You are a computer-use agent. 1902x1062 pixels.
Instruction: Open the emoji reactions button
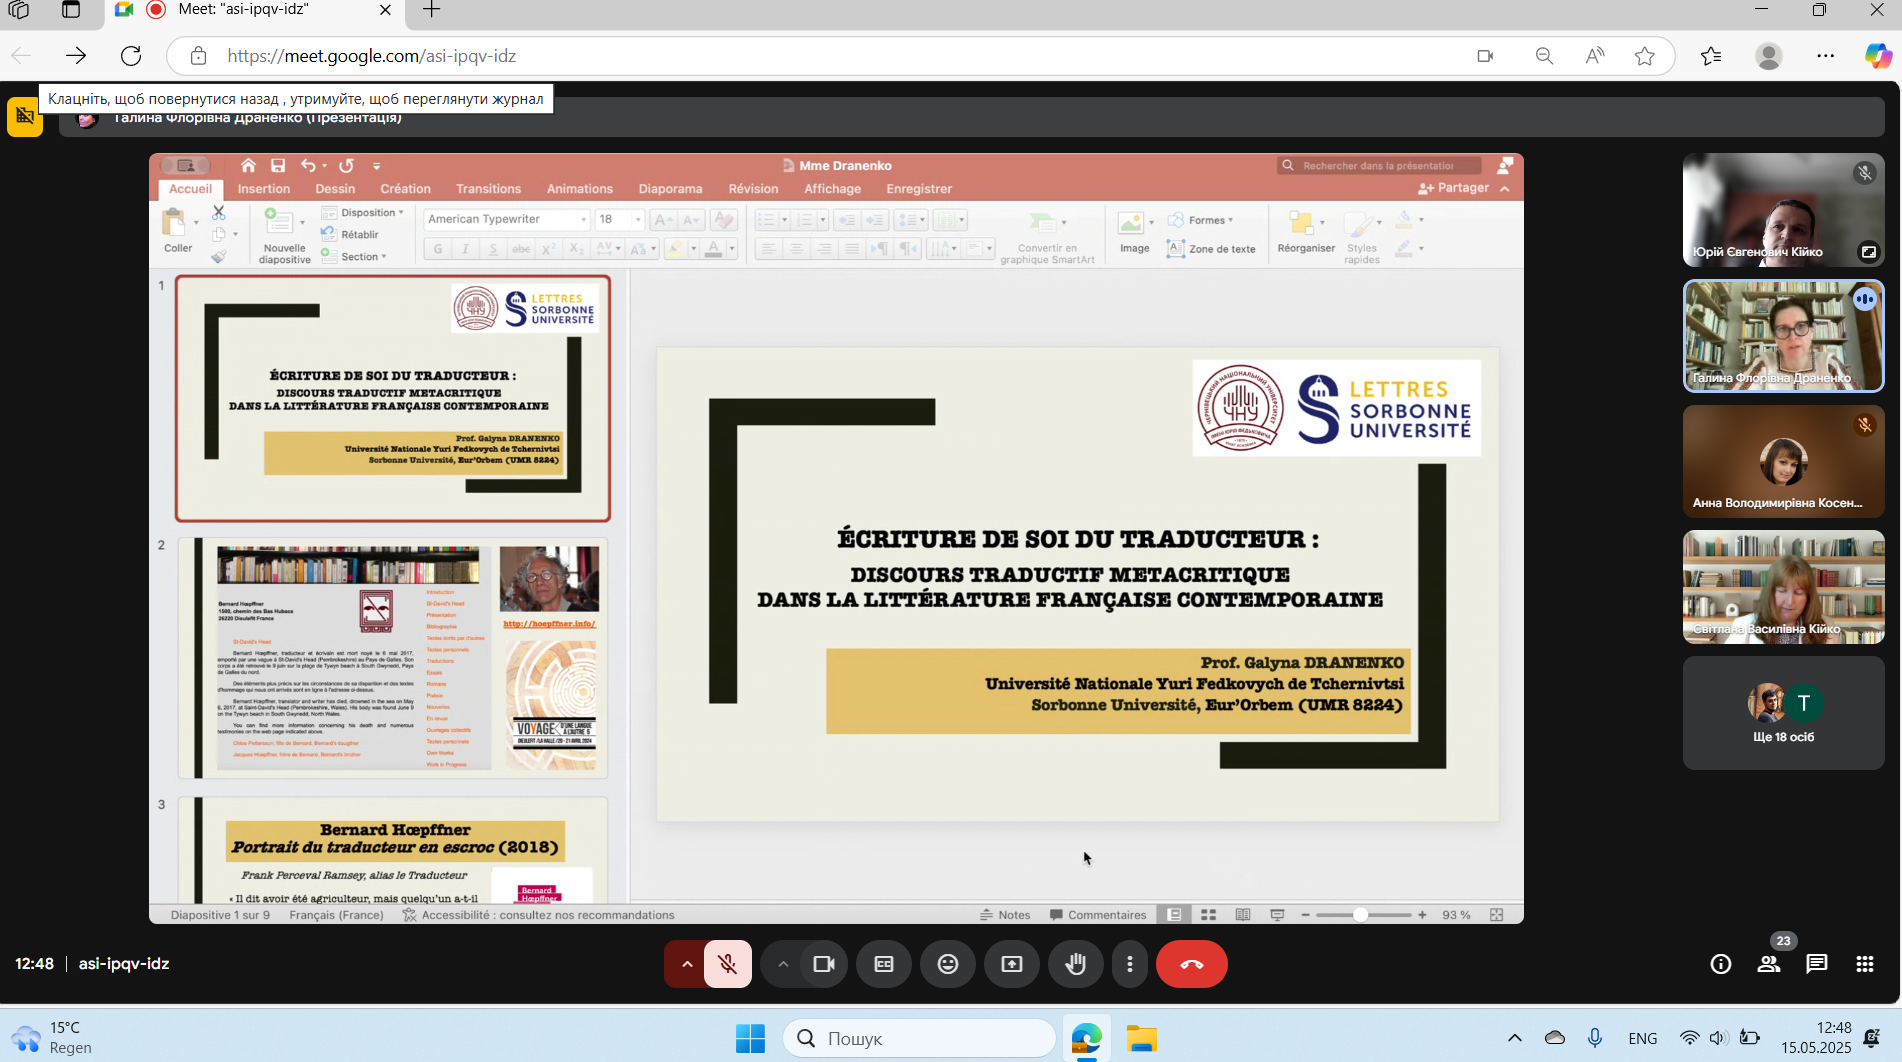(x=948, y=964)
